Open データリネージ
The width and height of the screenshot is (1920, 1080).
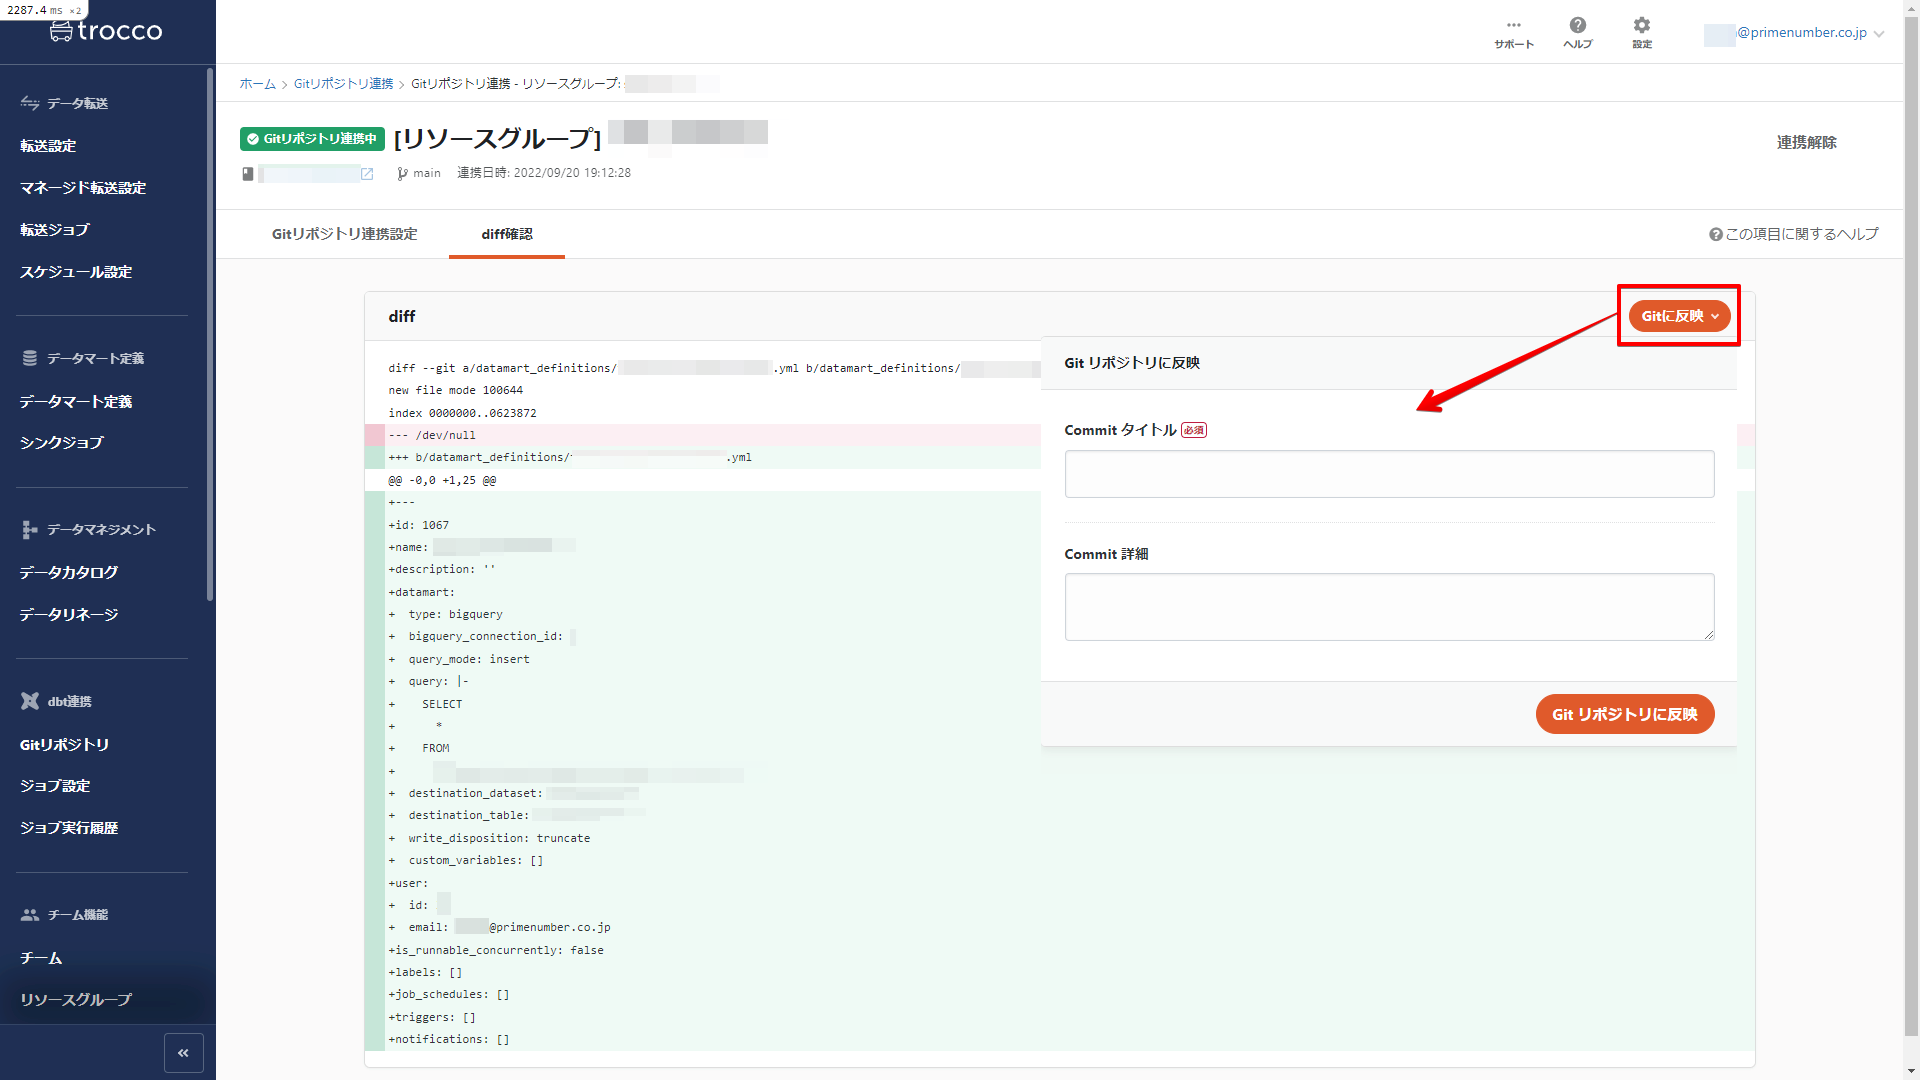[x=69, y=615]
